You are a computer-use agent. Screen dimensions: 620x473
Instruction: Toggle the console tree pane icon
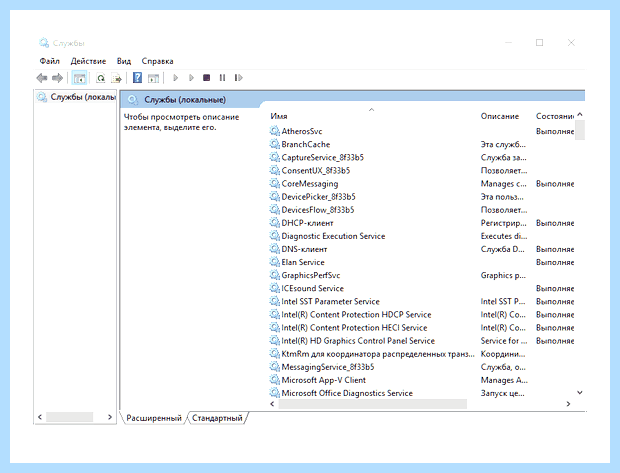tap(79, 78)
